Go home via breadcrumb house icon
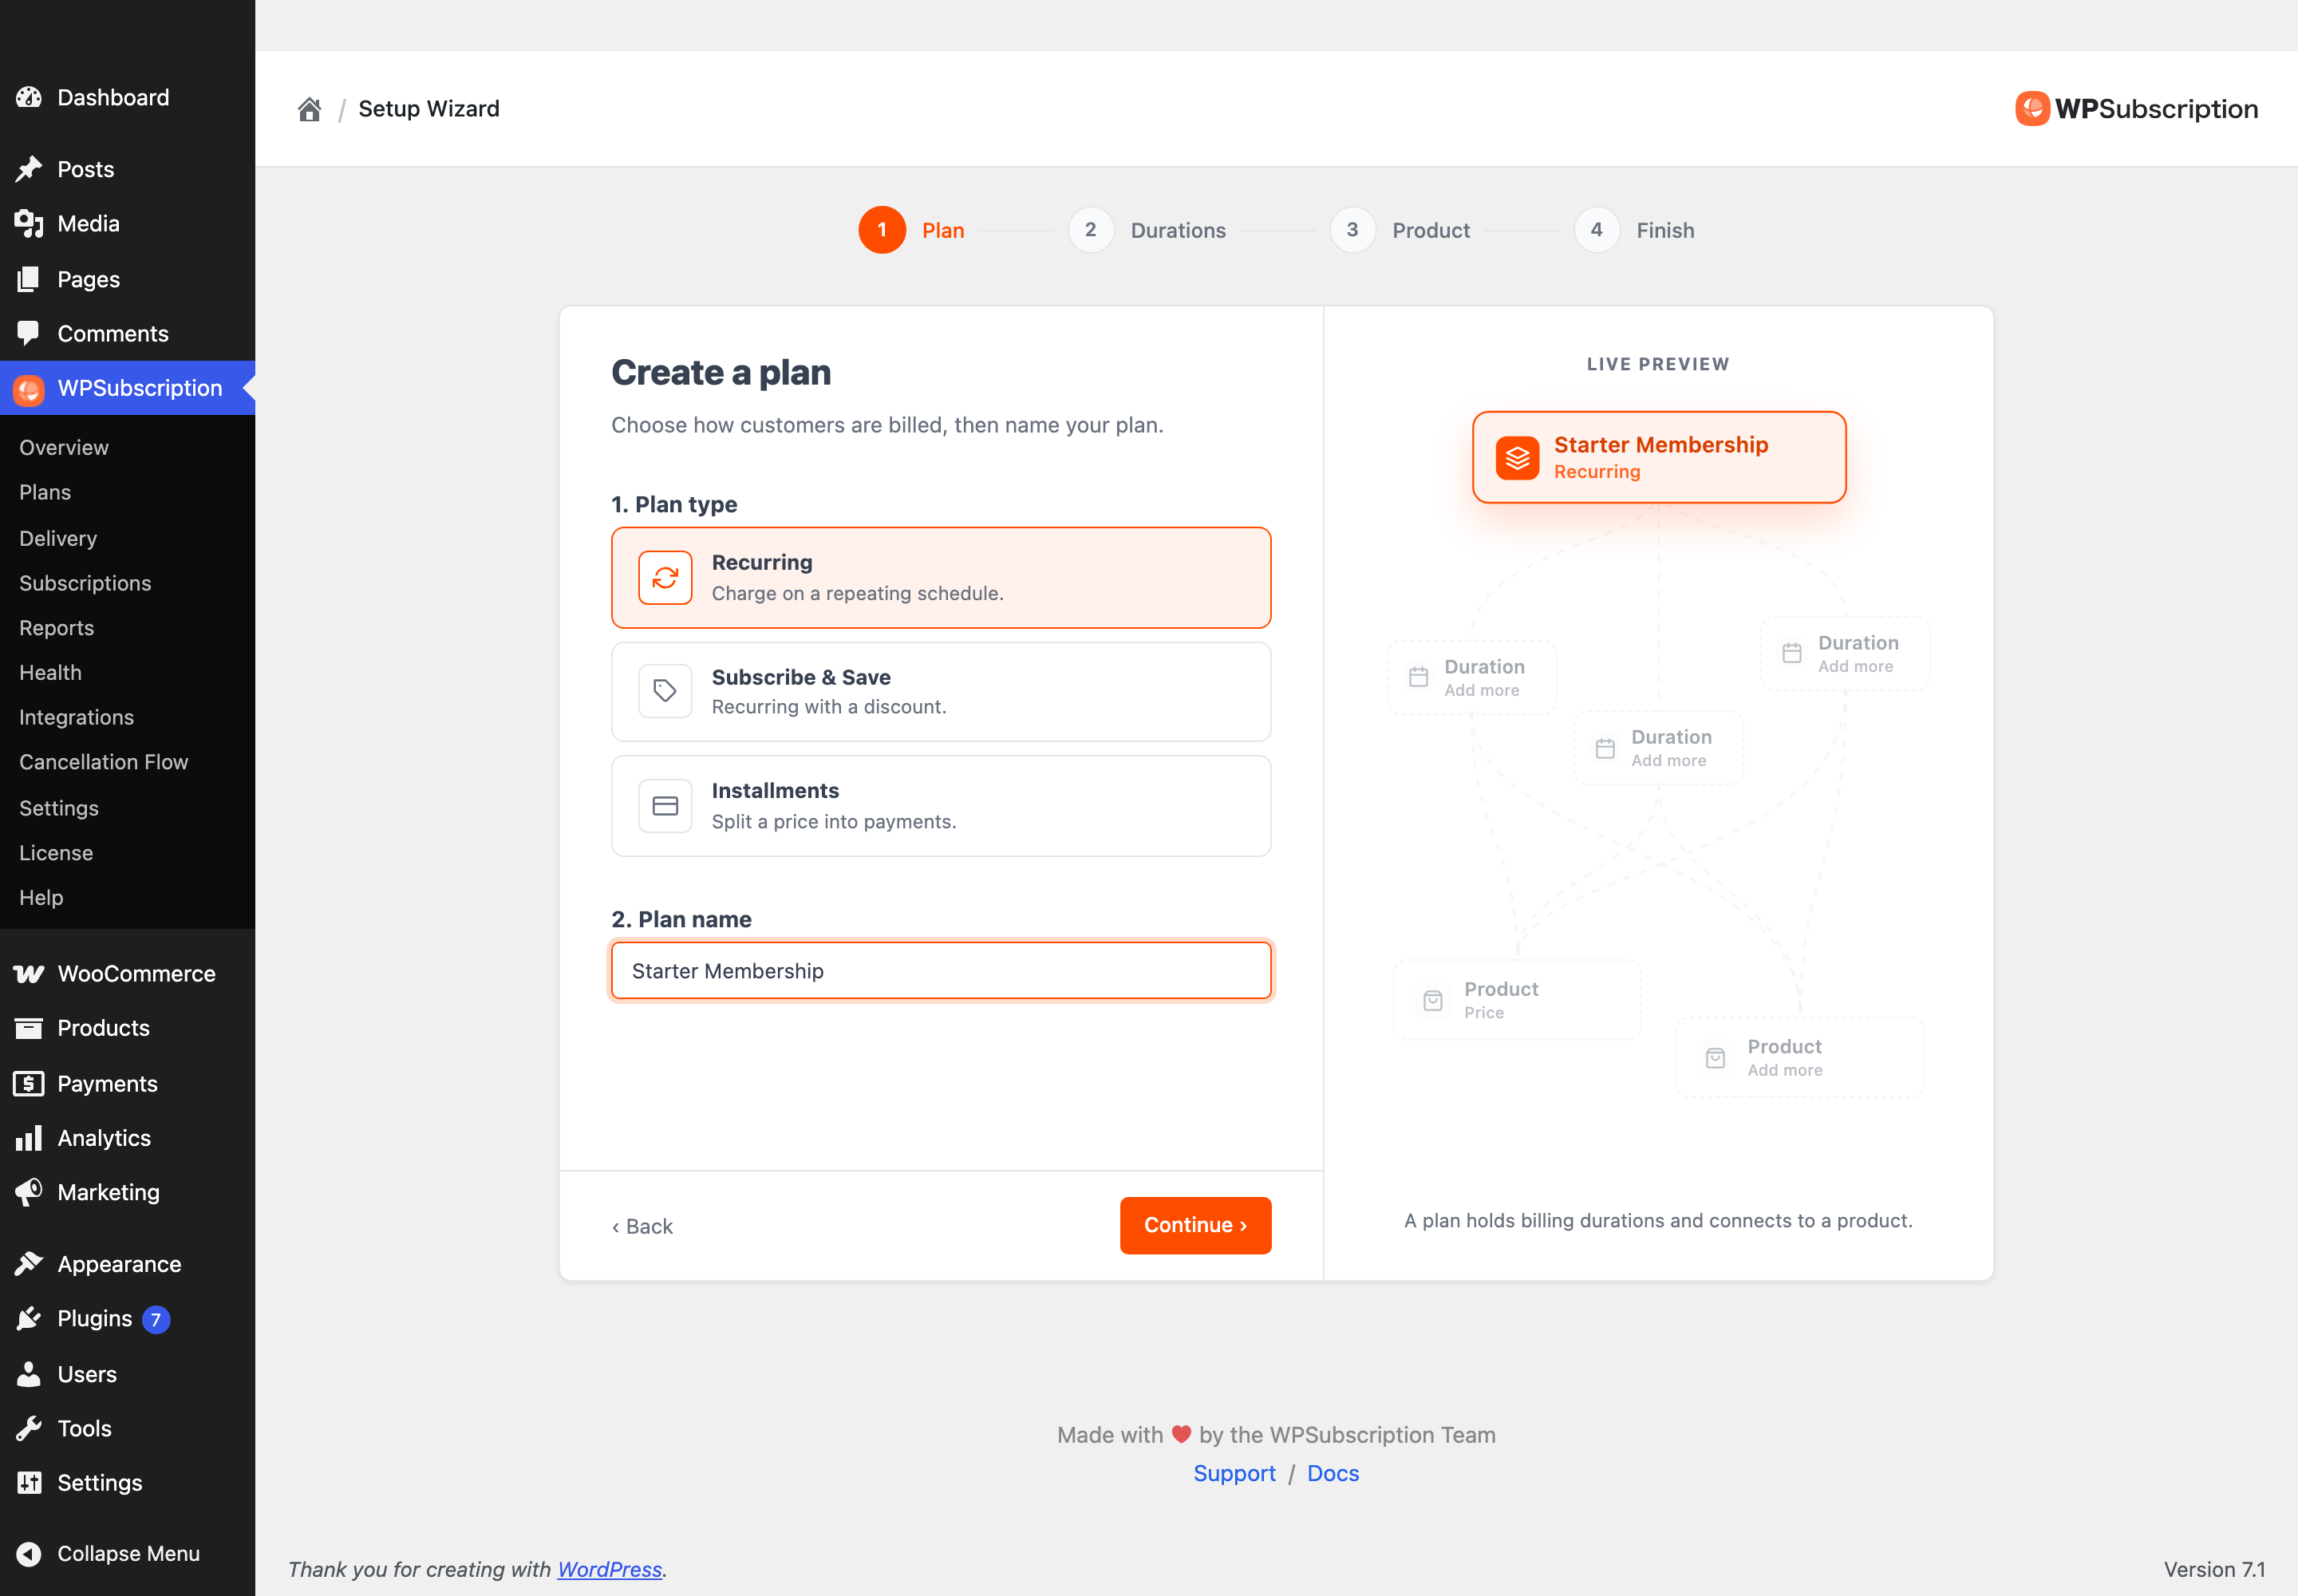Image resolution: width=2298 pixels, height=1596 pixels. (309, 109)
